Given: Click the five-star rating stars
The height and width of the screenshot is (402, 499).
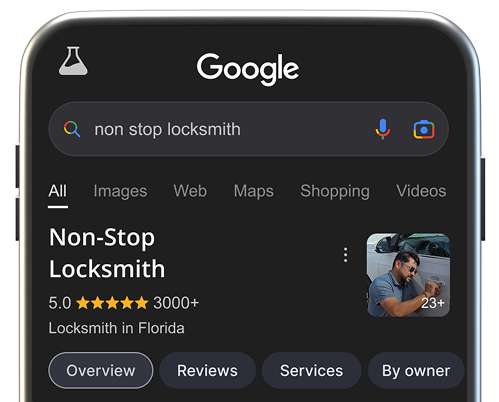Looking at the screenshot, I should (112, 303).
